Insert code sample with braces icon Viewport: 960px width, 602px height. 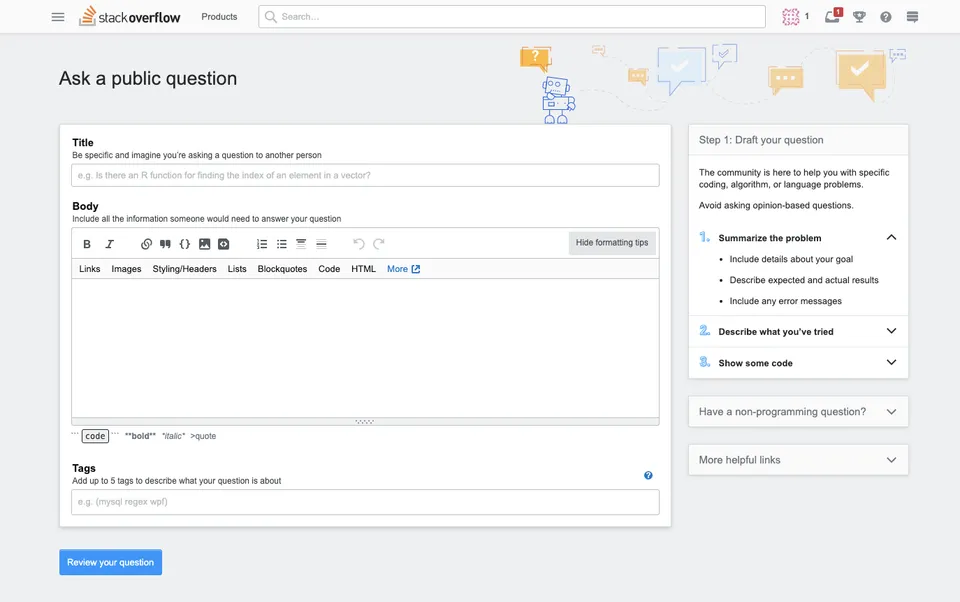click(184, 244)
